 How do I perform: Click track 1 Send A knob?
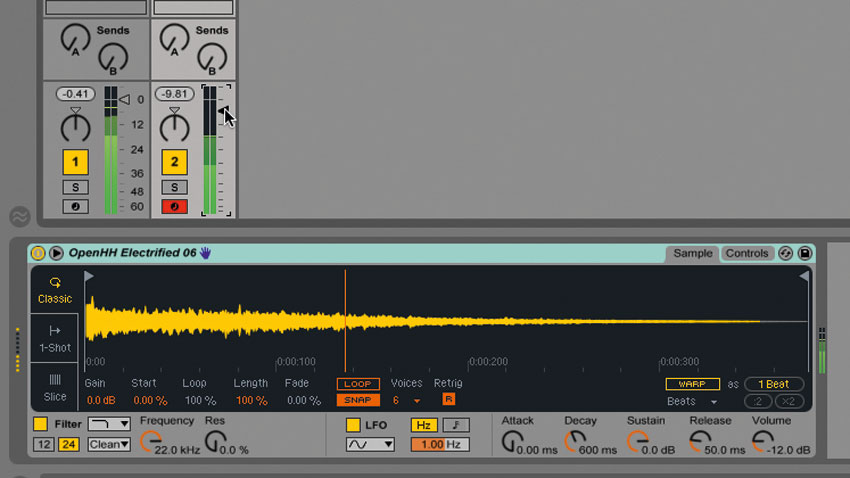click(75, 39)
